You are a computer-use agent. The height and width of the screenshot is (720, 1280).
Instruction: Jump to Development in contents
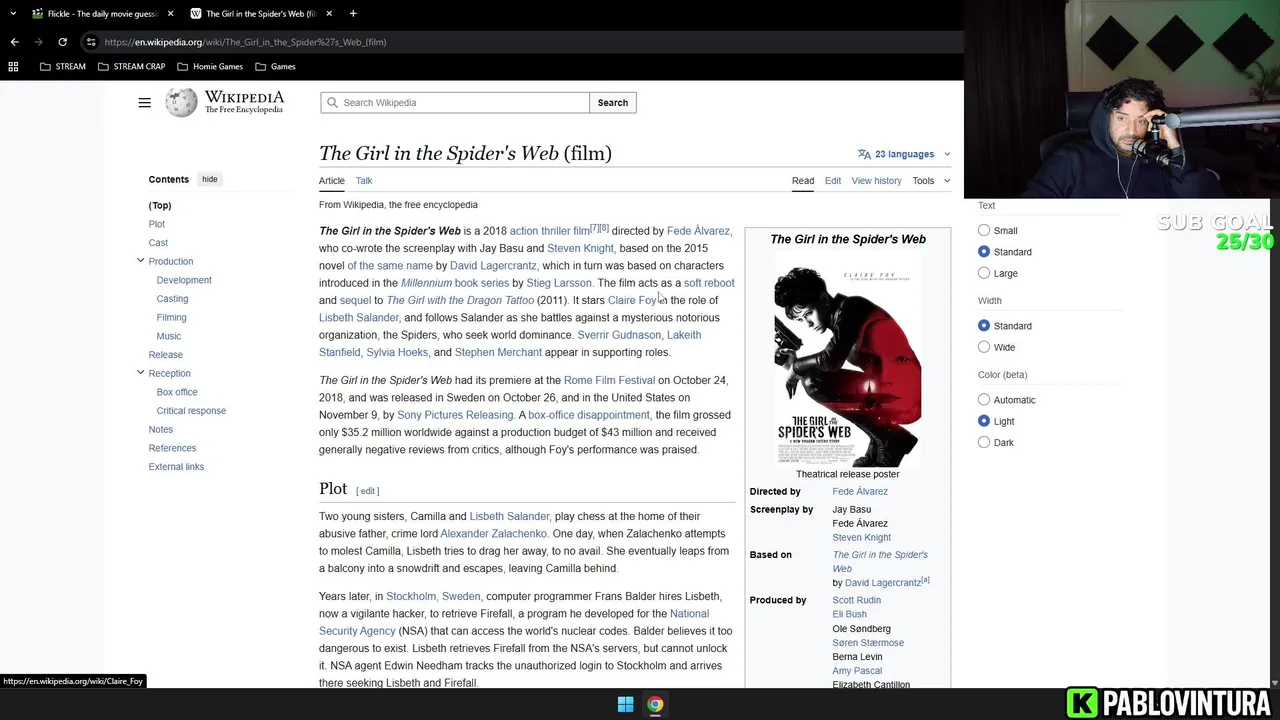[184, 280]
